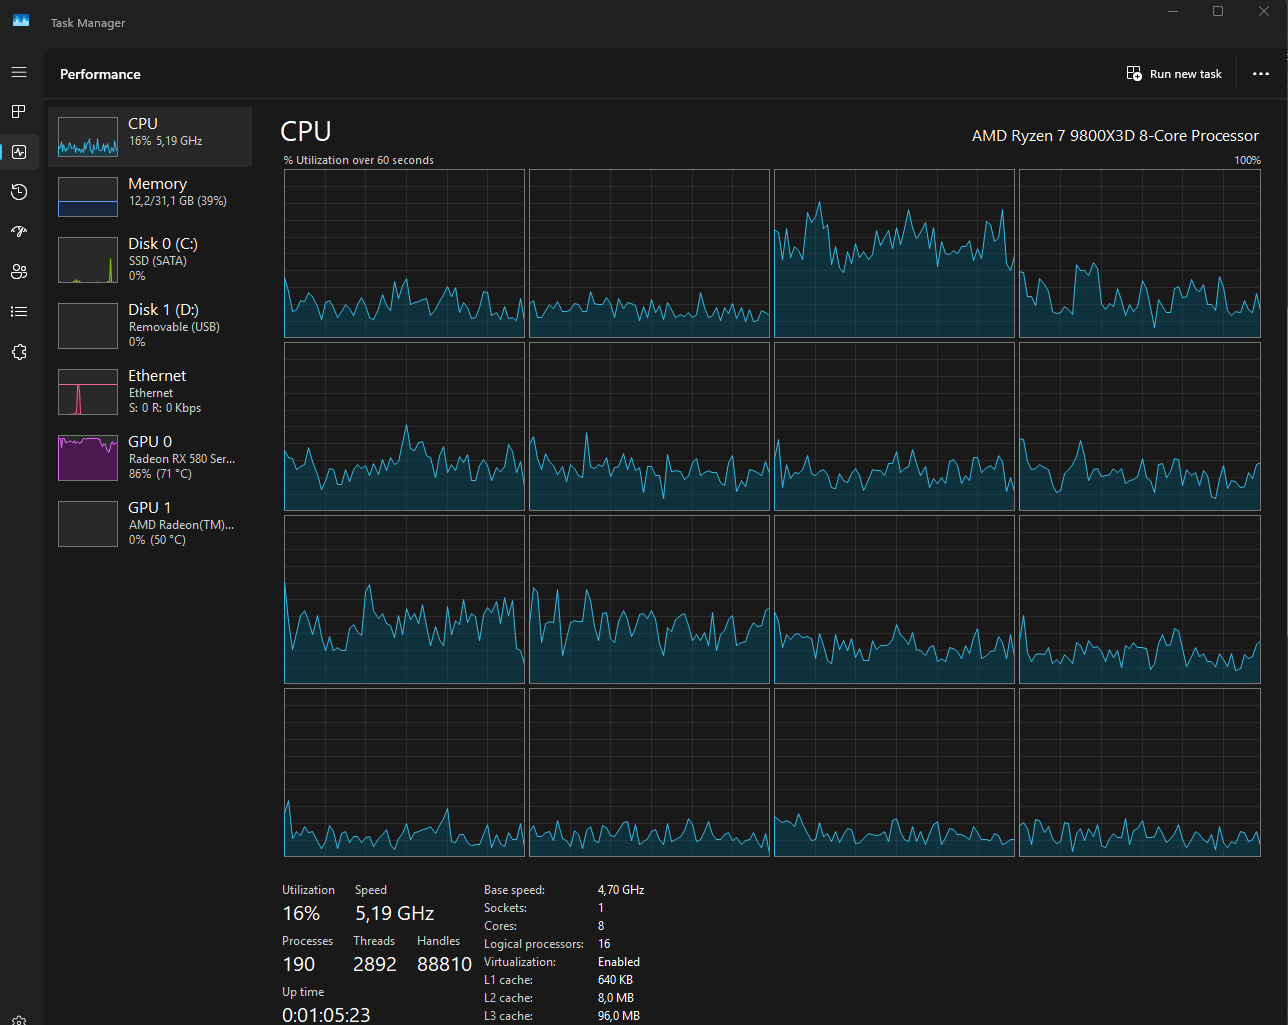The image size is (1288, 1025).
Task: Select the Memory performance entry
Action: [x=150, y=197]
